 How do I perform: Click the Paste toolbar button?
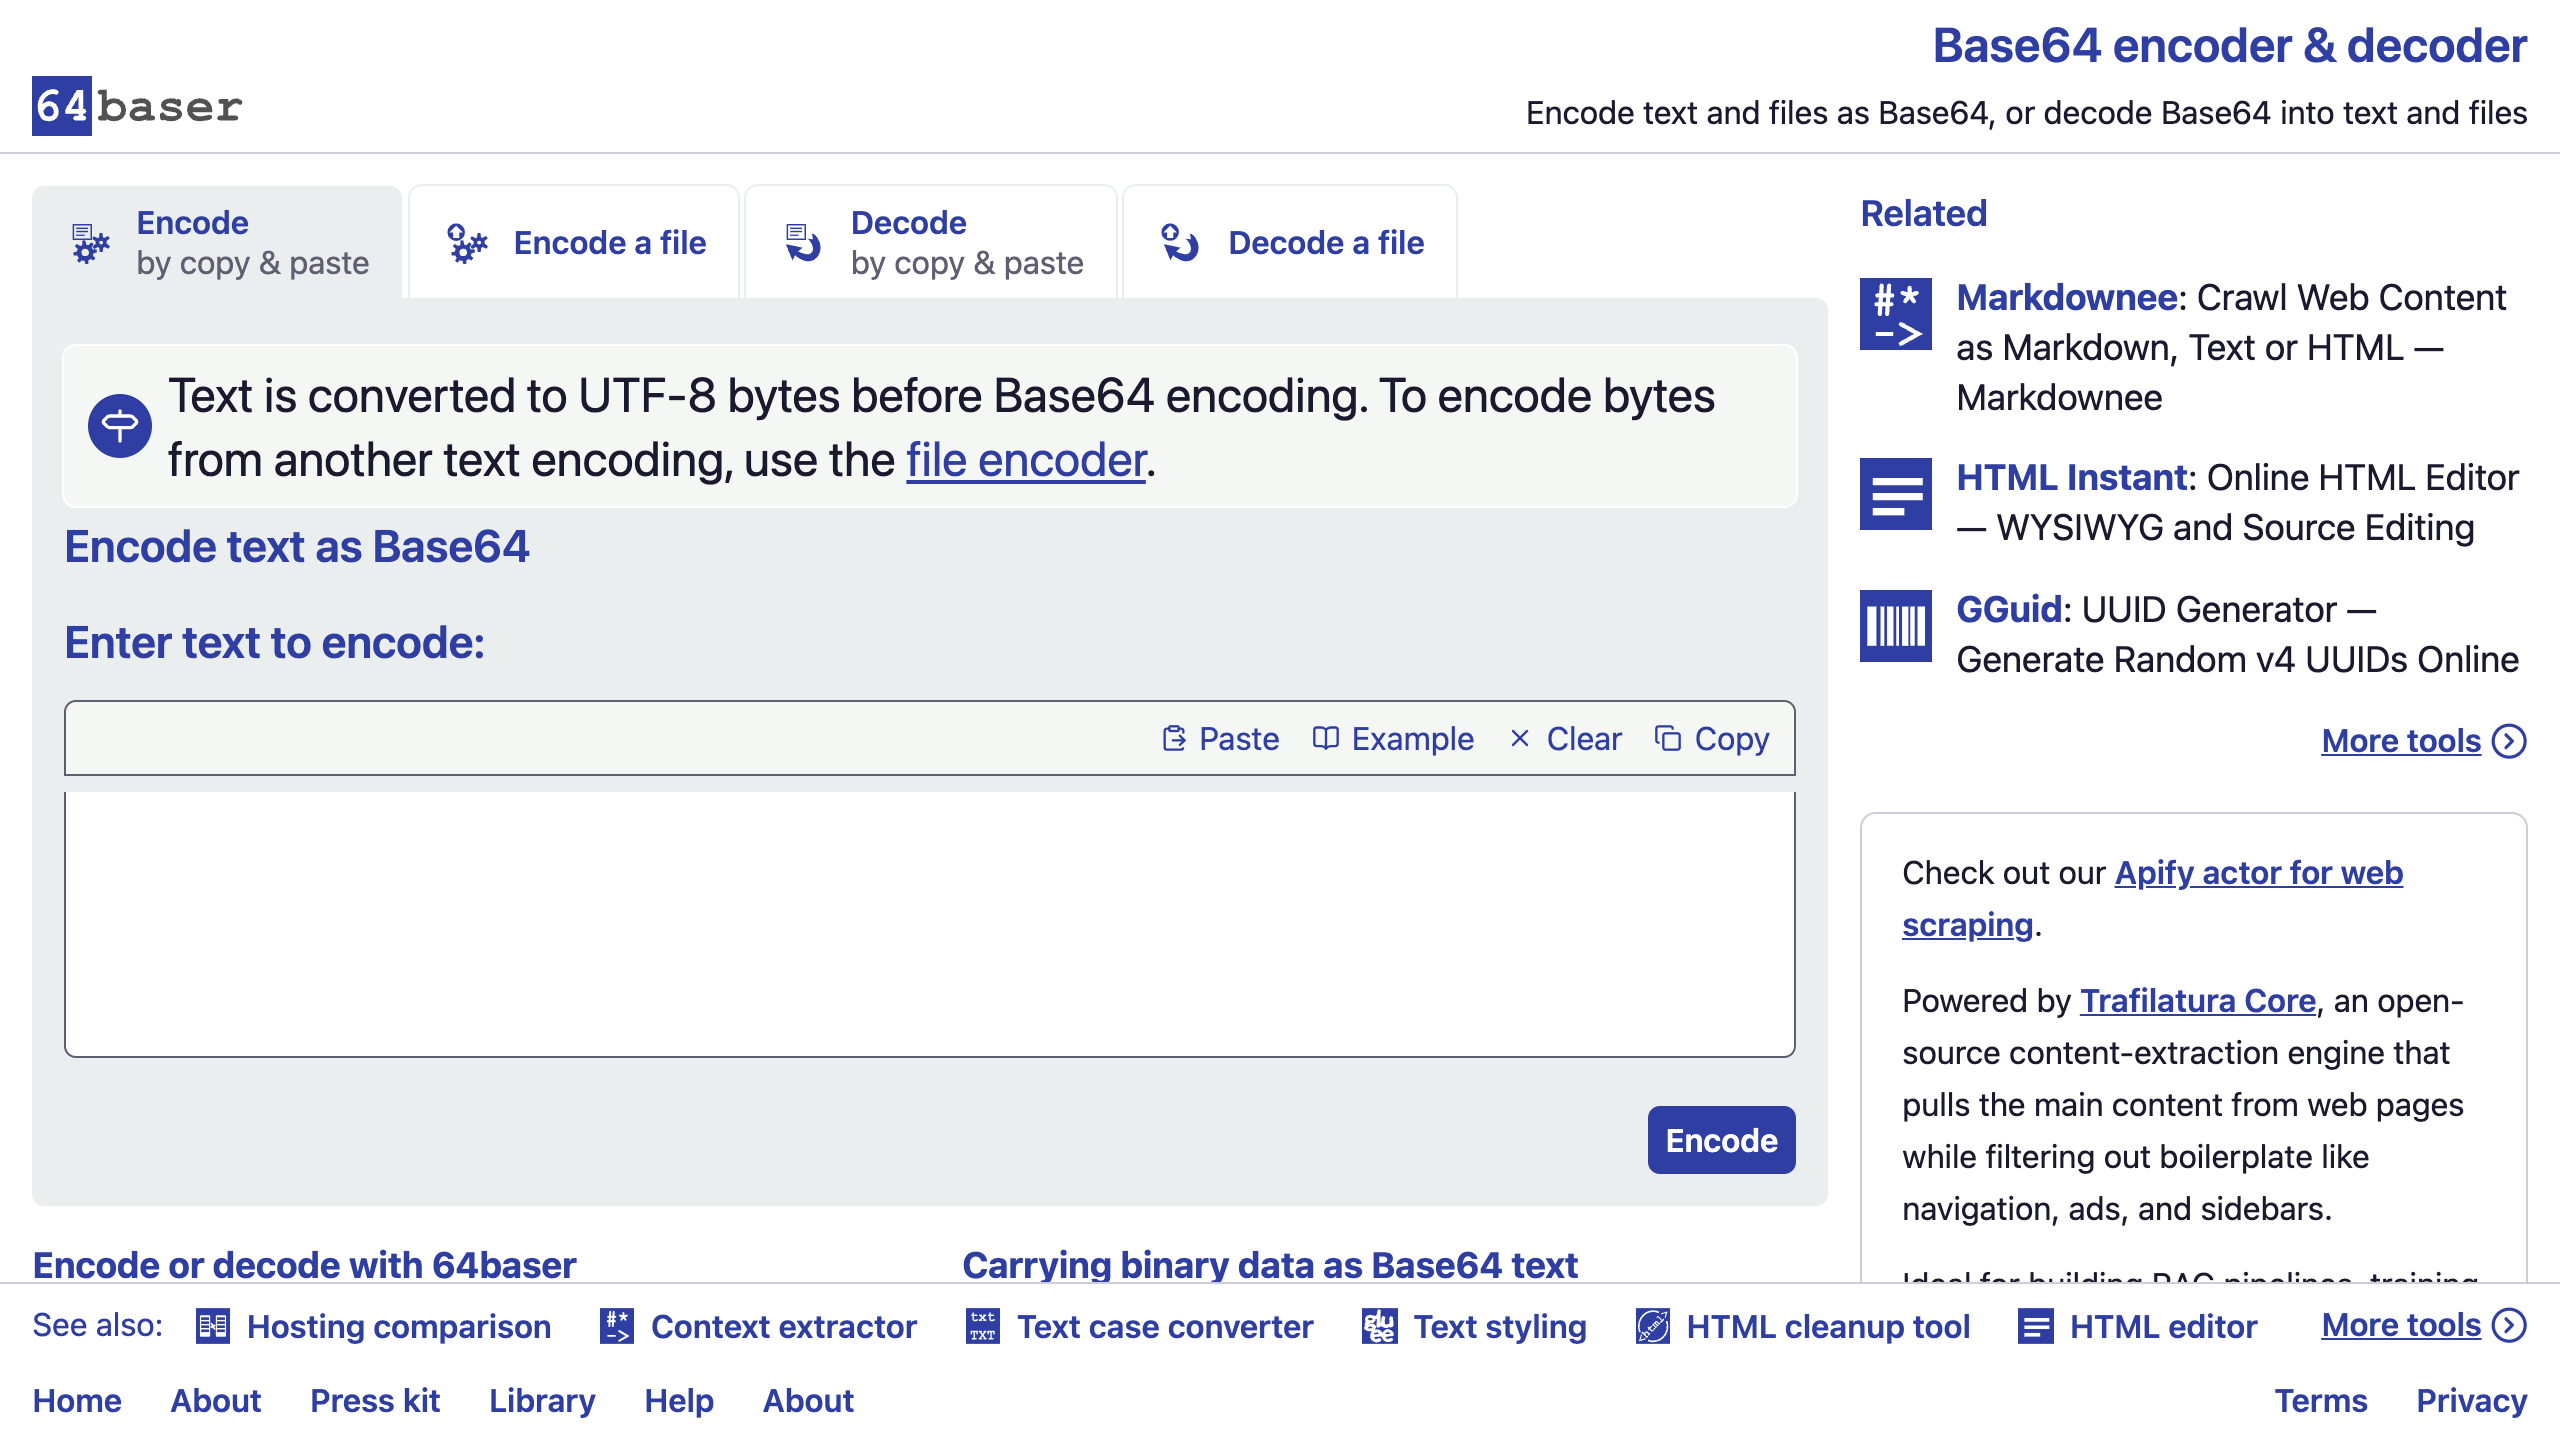click(1221, 738)
